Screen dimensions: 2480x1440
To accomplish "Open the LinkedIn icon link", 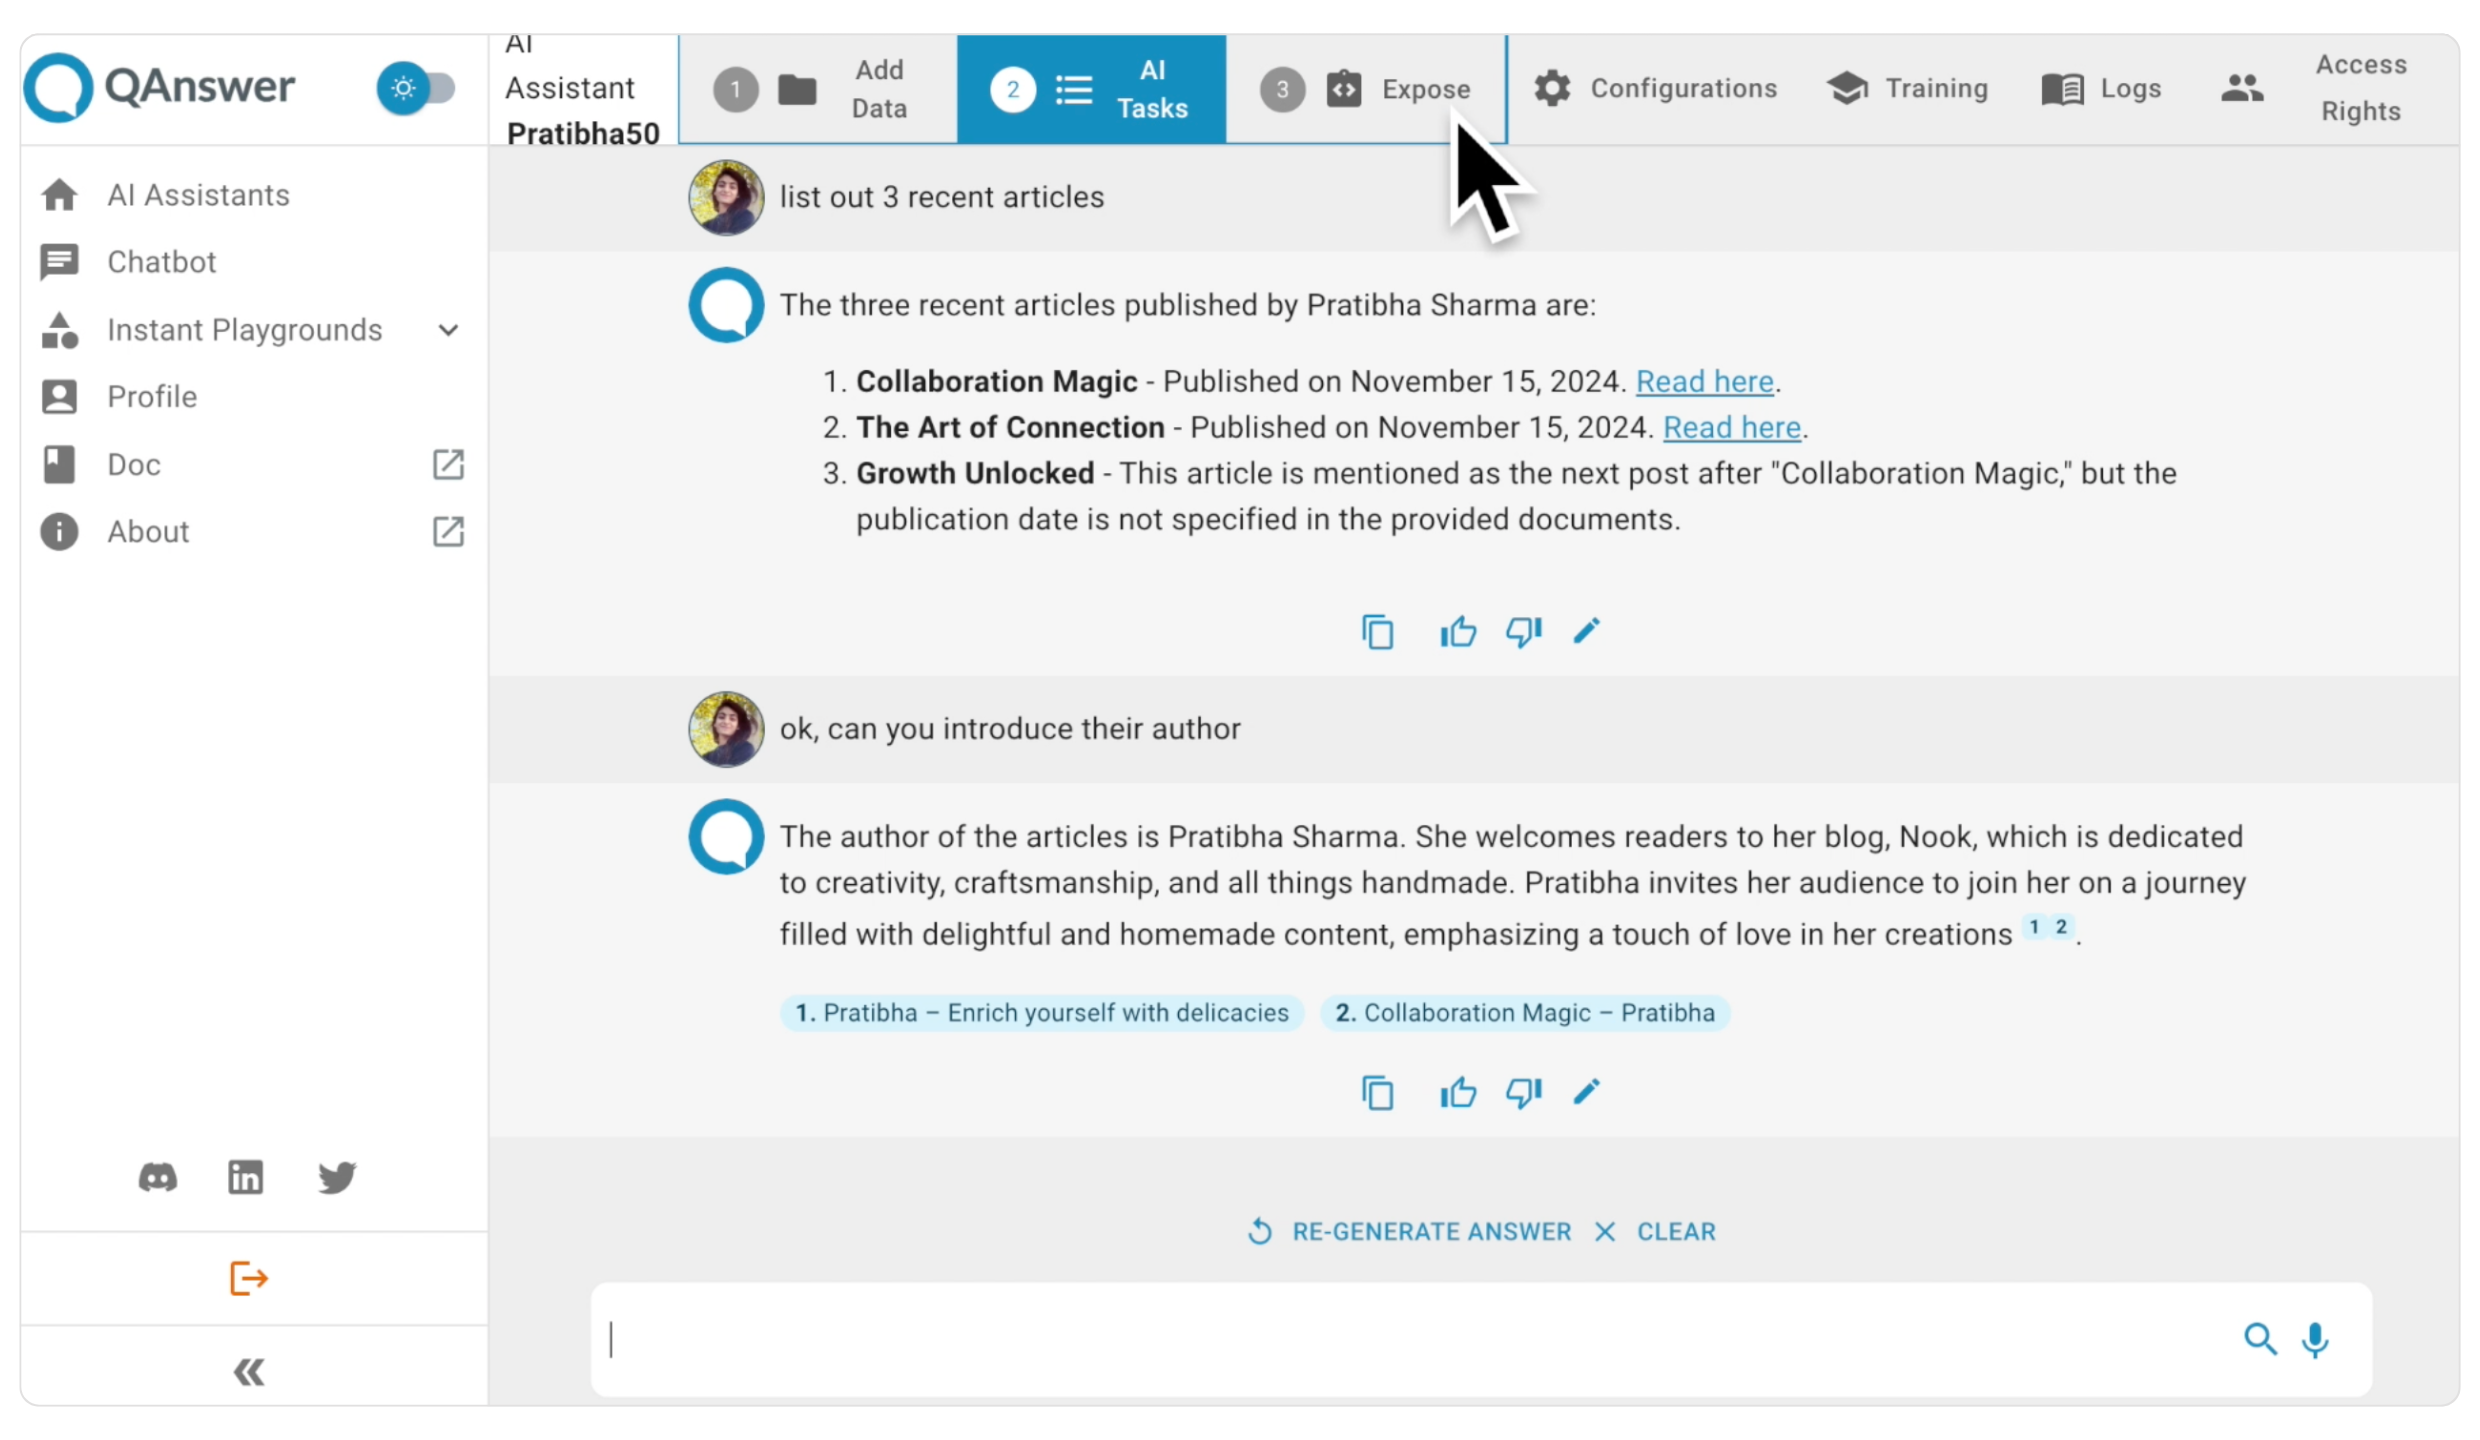I will tap(246, 1177).
